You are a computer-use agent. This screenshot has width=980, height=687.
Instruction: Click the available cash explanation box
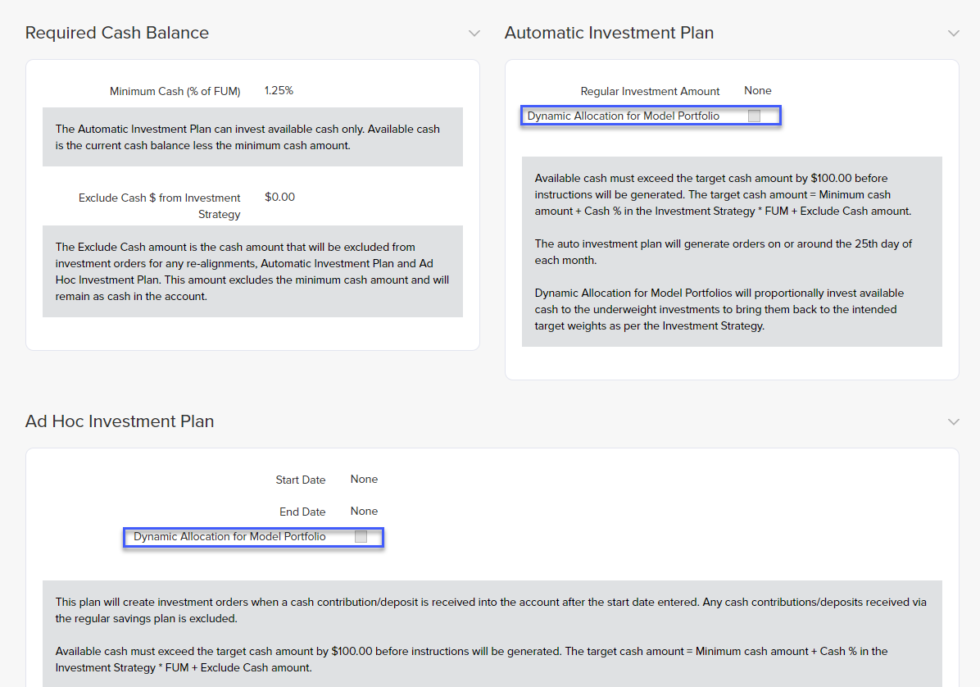pyautogui.click(x=253, y=143)
